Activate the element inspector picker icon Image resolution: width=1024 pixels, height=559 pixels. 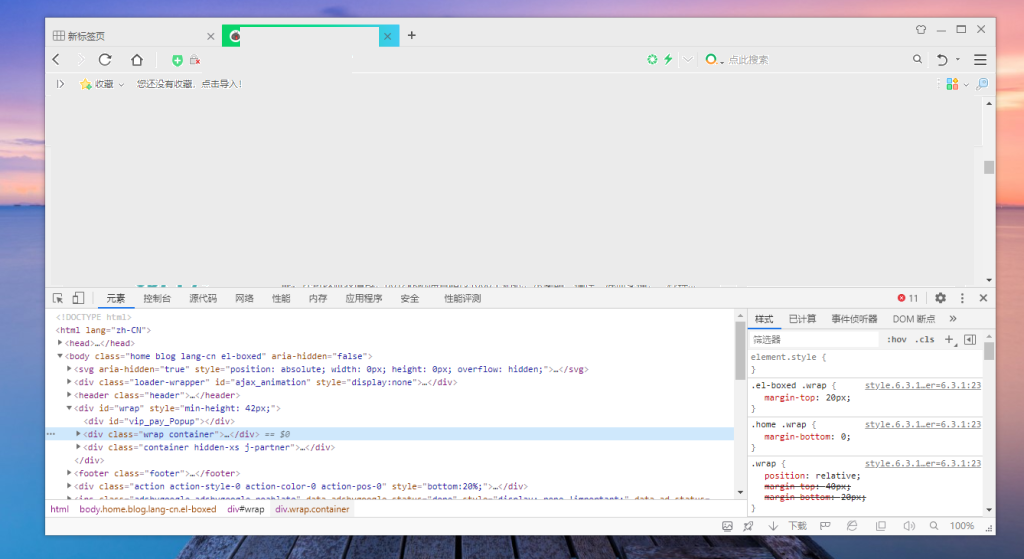click(58, 298)
